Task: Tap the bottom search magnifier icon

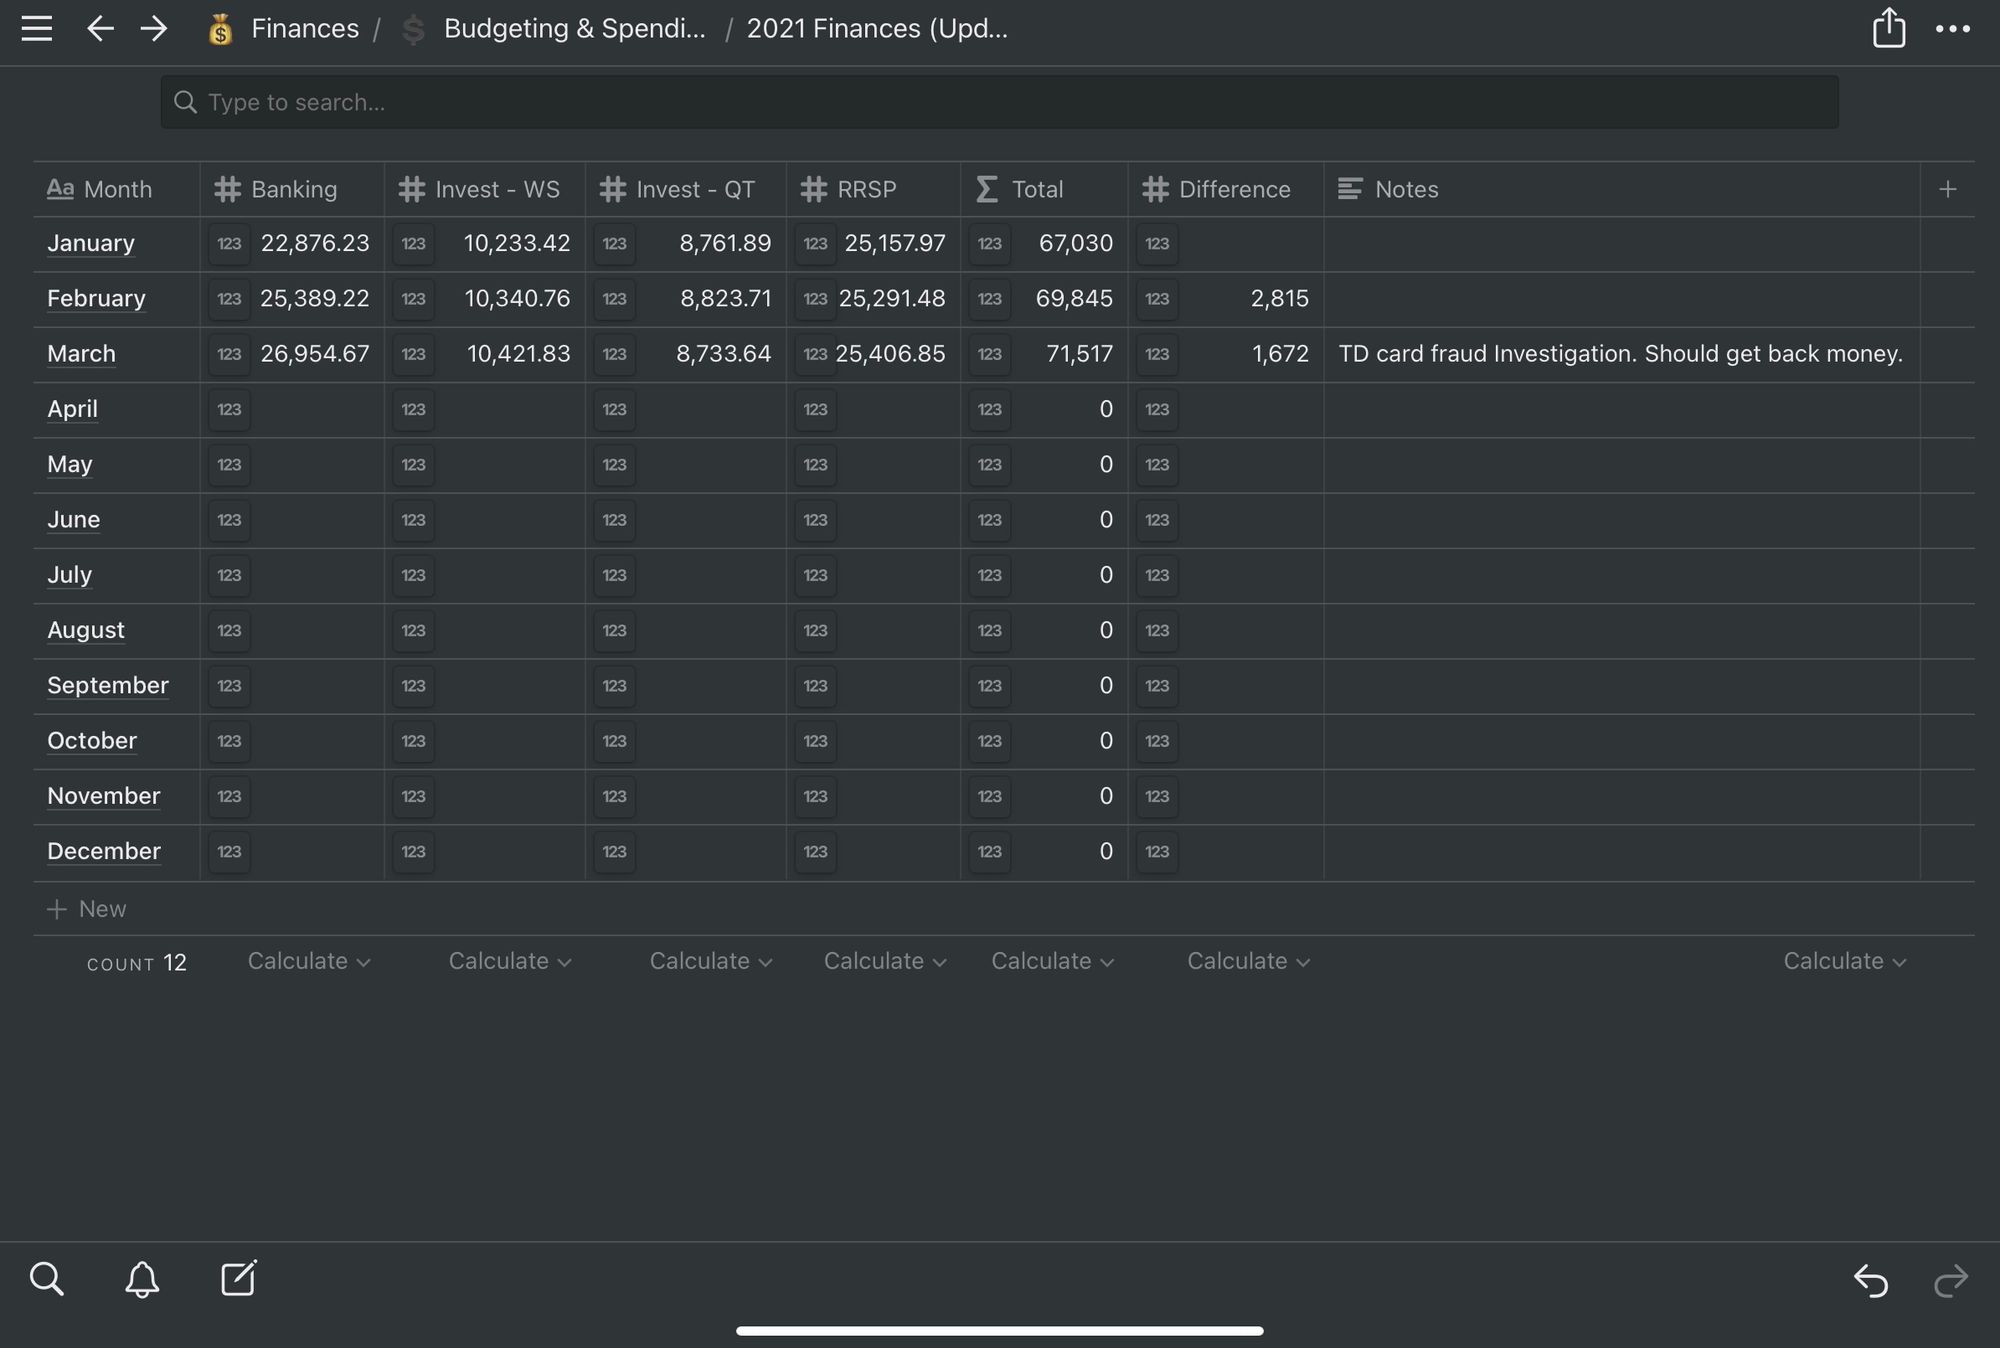Action: [46, 1279]
